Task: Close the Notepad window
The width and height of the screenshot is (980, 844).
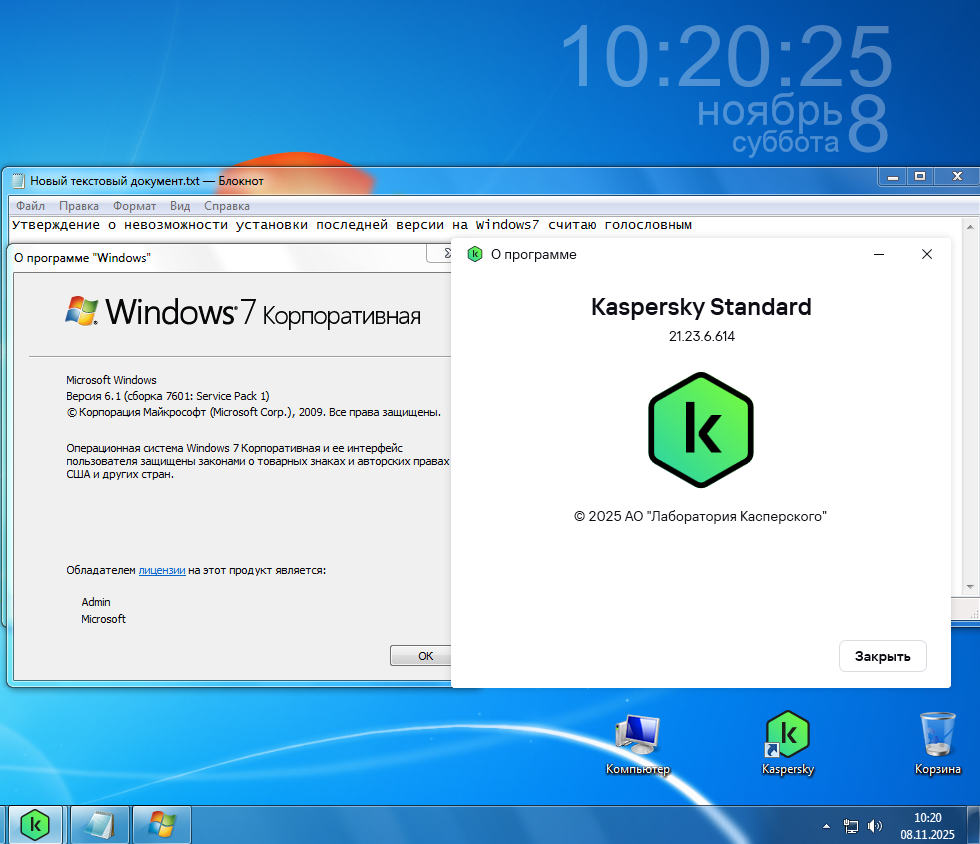Action: [957, 177]
